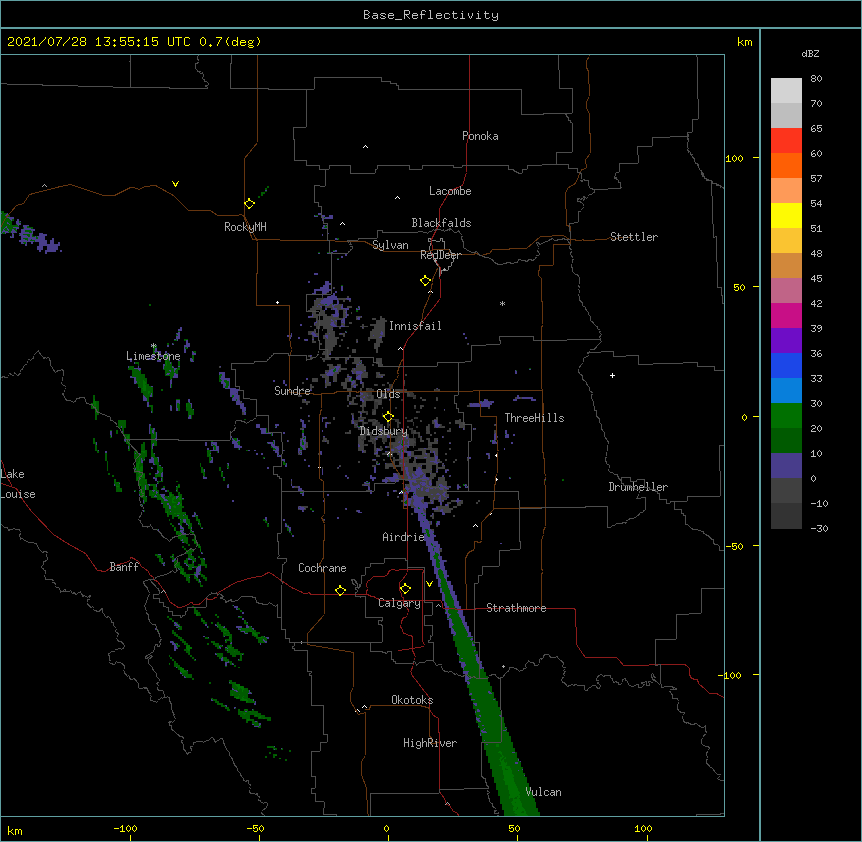Click the white asterisk marker above Limestone
862x842 pixels.
(154, 346)
